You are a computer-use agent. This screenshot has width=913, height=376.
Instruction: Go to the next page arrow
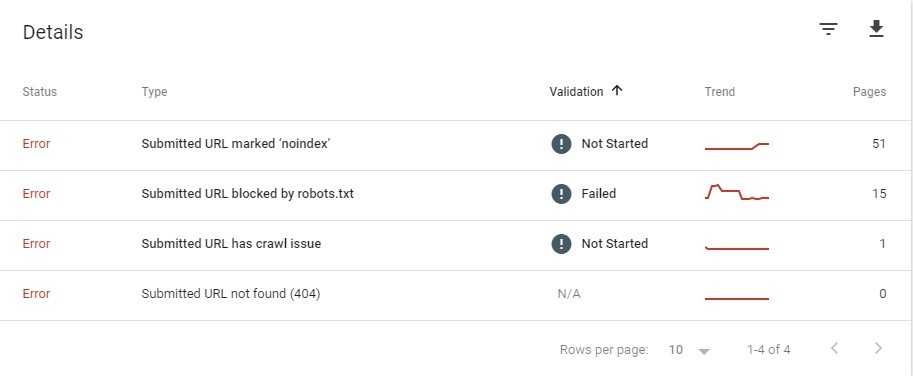click(878, 349)
